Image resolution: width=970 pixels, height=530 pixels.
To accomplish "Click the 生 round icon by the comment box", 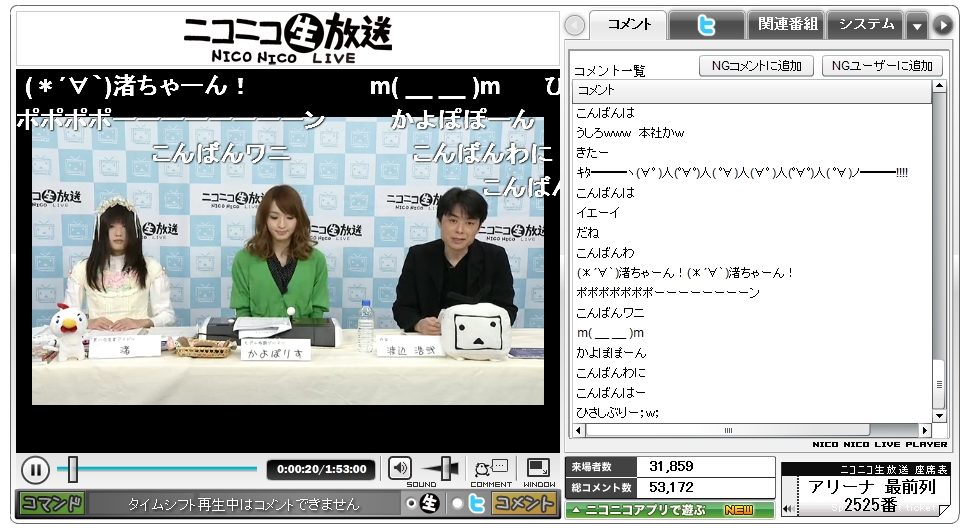I will pos(430,504).
